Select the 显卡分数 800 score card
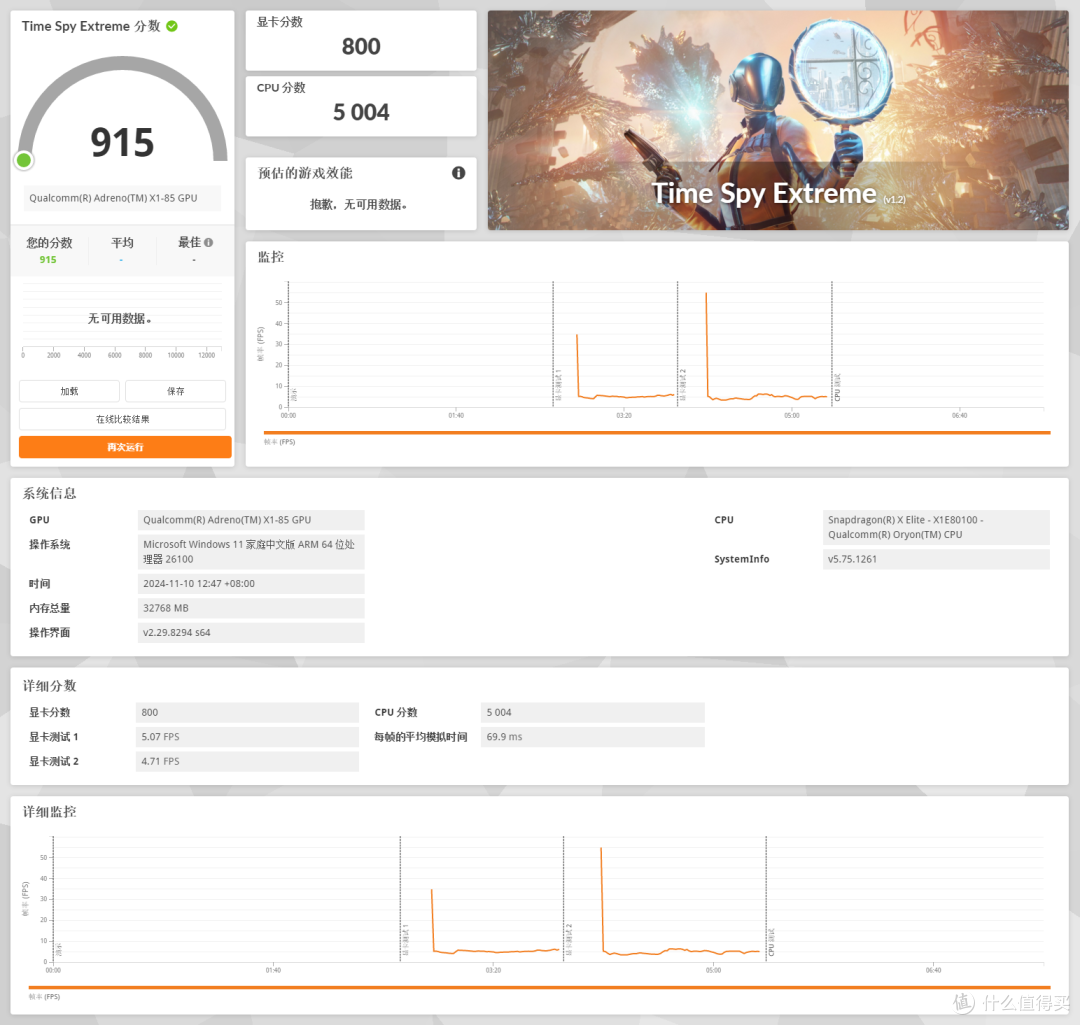Screen dimensions: 1080x1025 coord(361,41)
